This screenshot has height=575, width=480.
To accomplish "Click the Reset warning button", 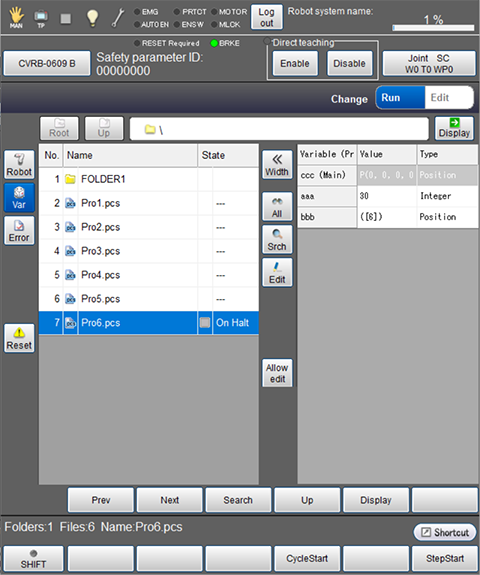I will pos(19,338).
